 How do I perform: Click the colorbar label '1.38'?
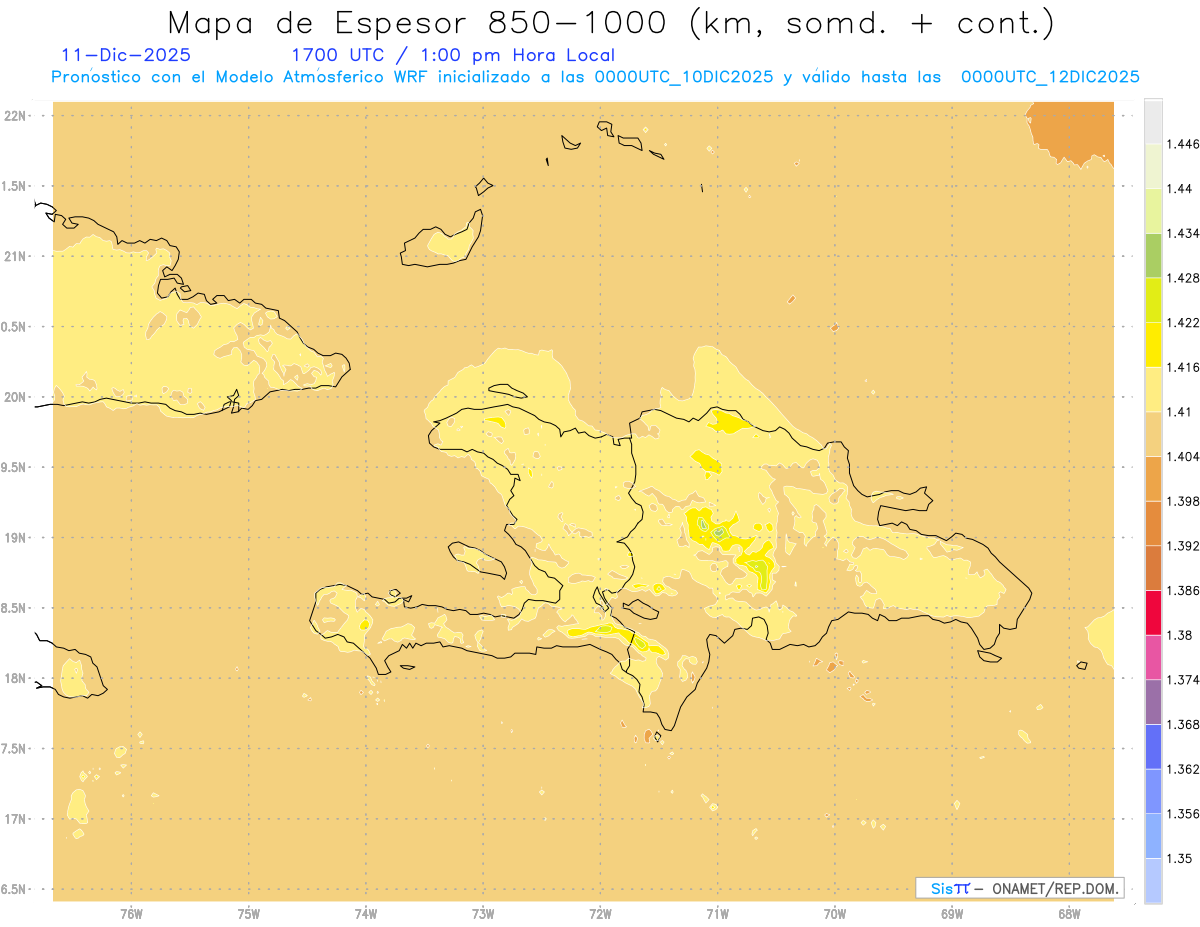tap(1180, 635)
